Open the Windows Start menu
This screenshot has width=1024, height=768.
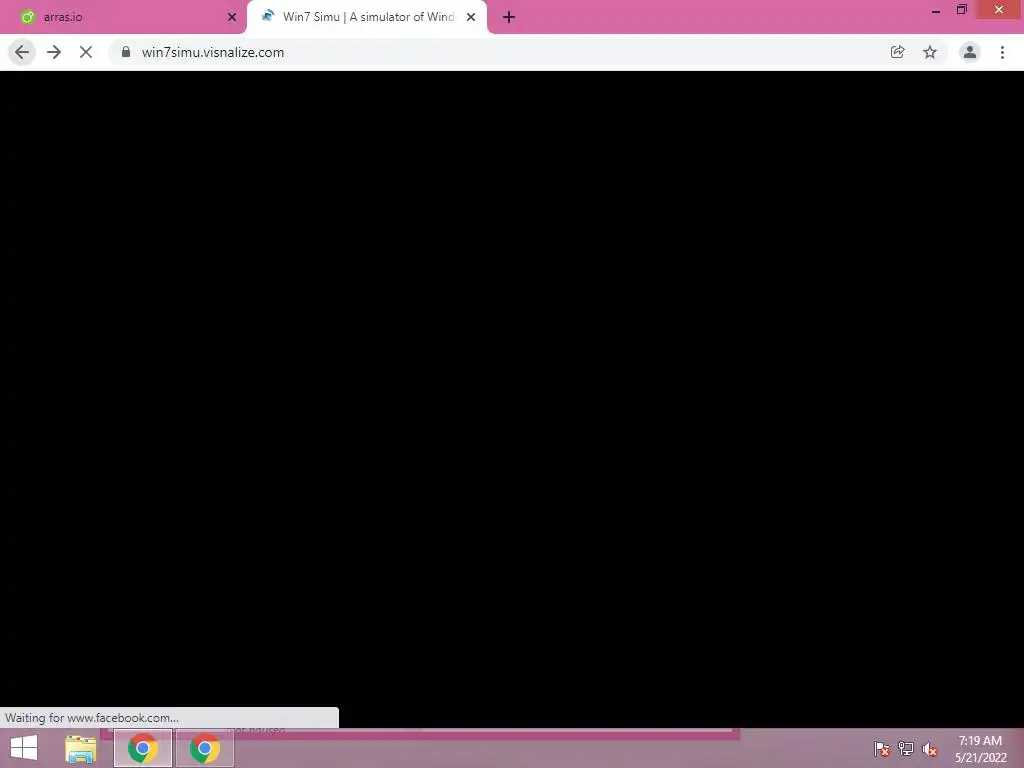click(x=24, y=748)
